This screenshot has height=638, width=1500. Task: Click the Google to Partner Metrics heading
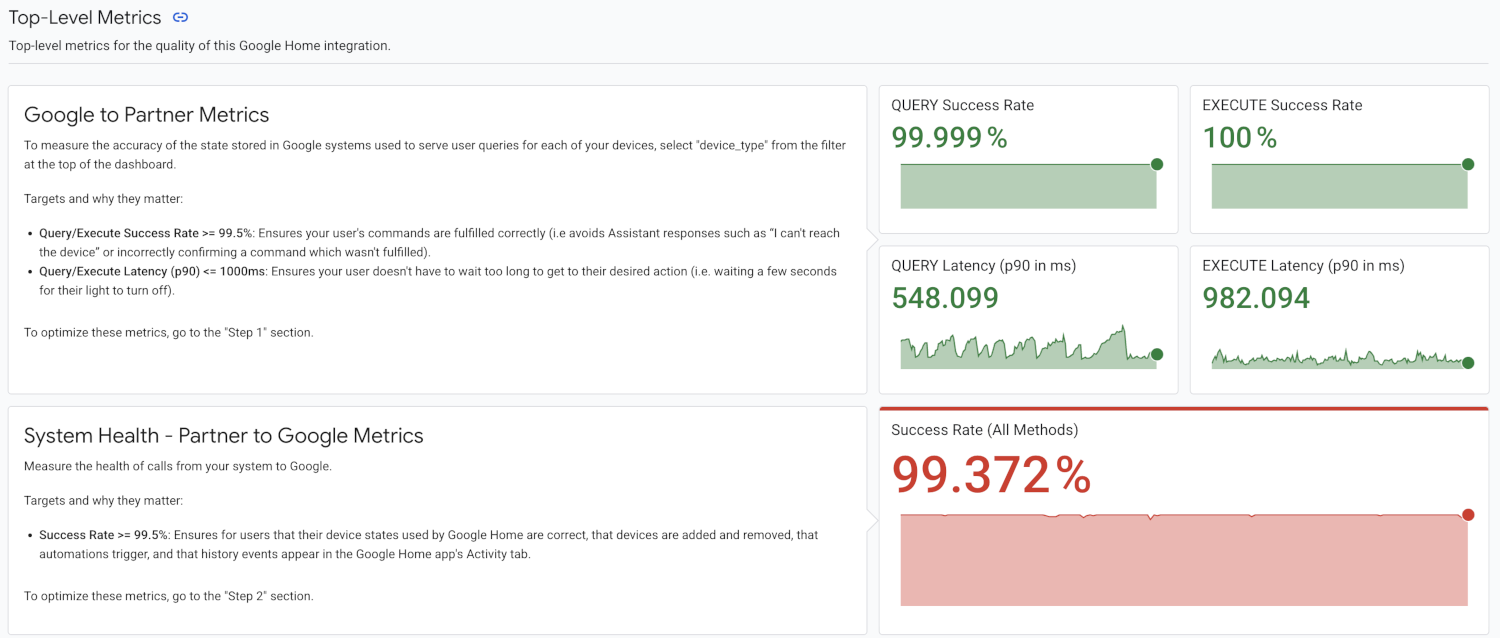click(x=146, y=115)
